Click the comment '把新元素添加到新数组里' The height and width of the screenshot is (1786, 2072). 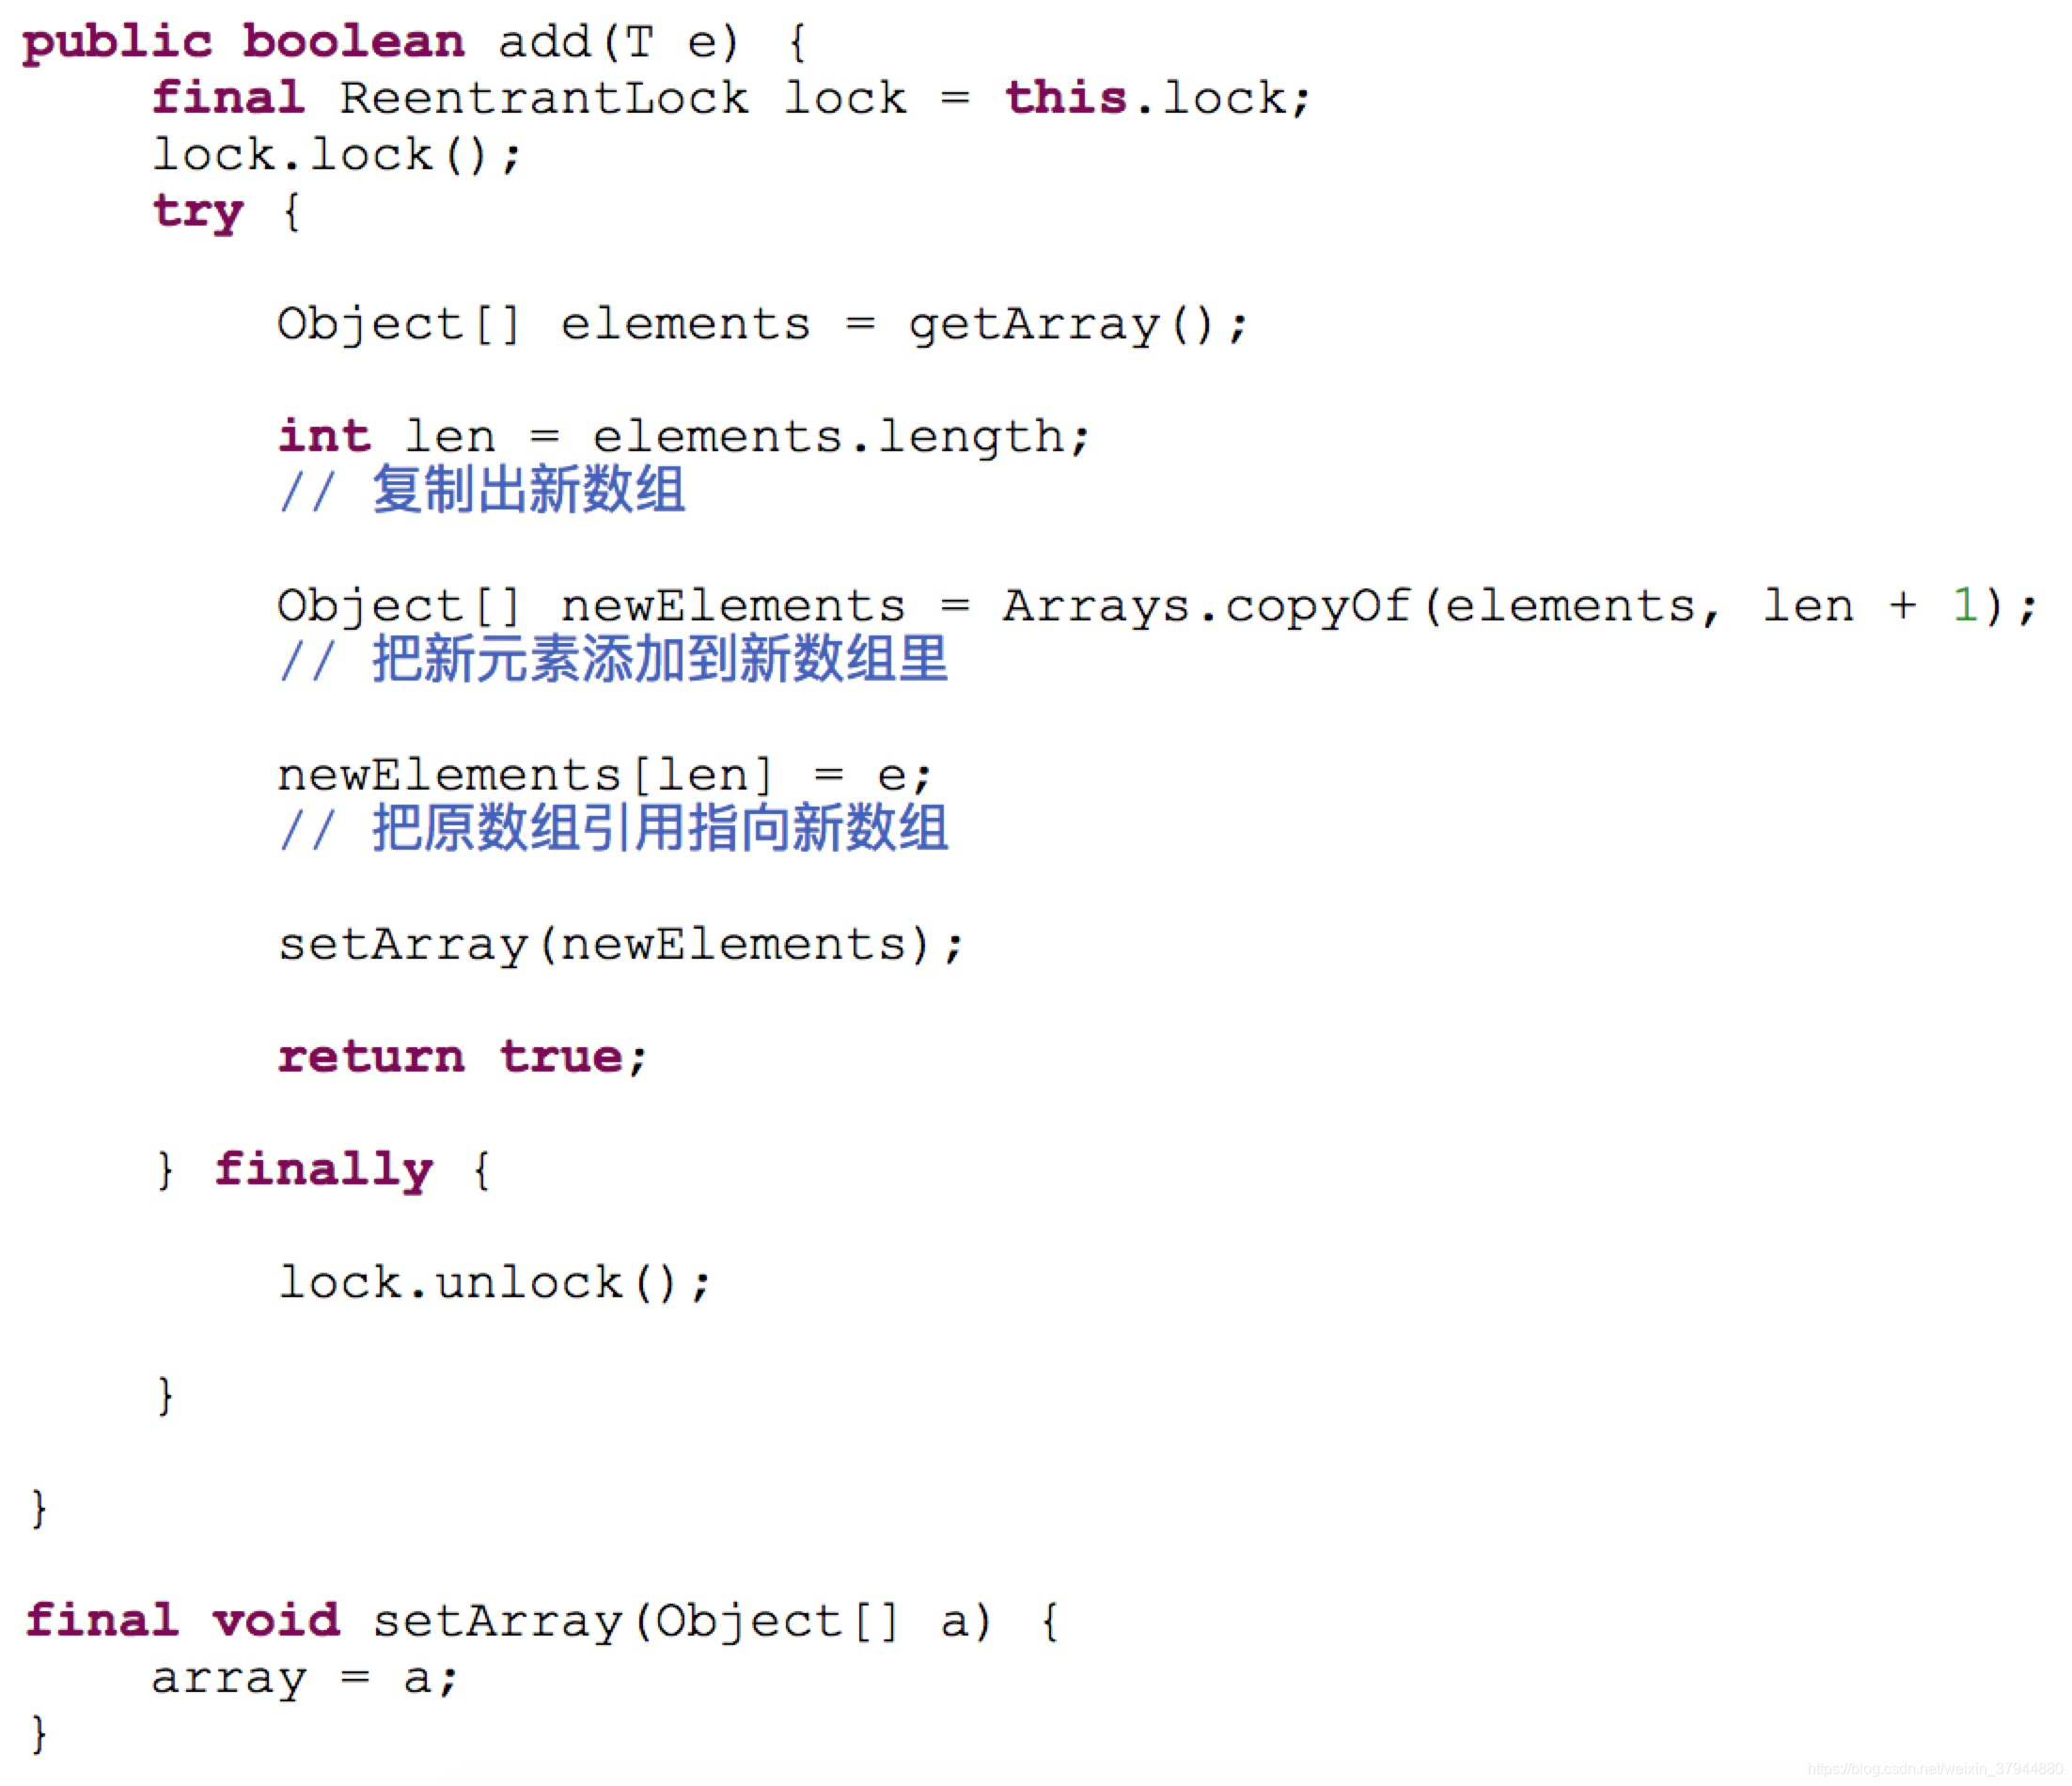[x=660, y=660]
